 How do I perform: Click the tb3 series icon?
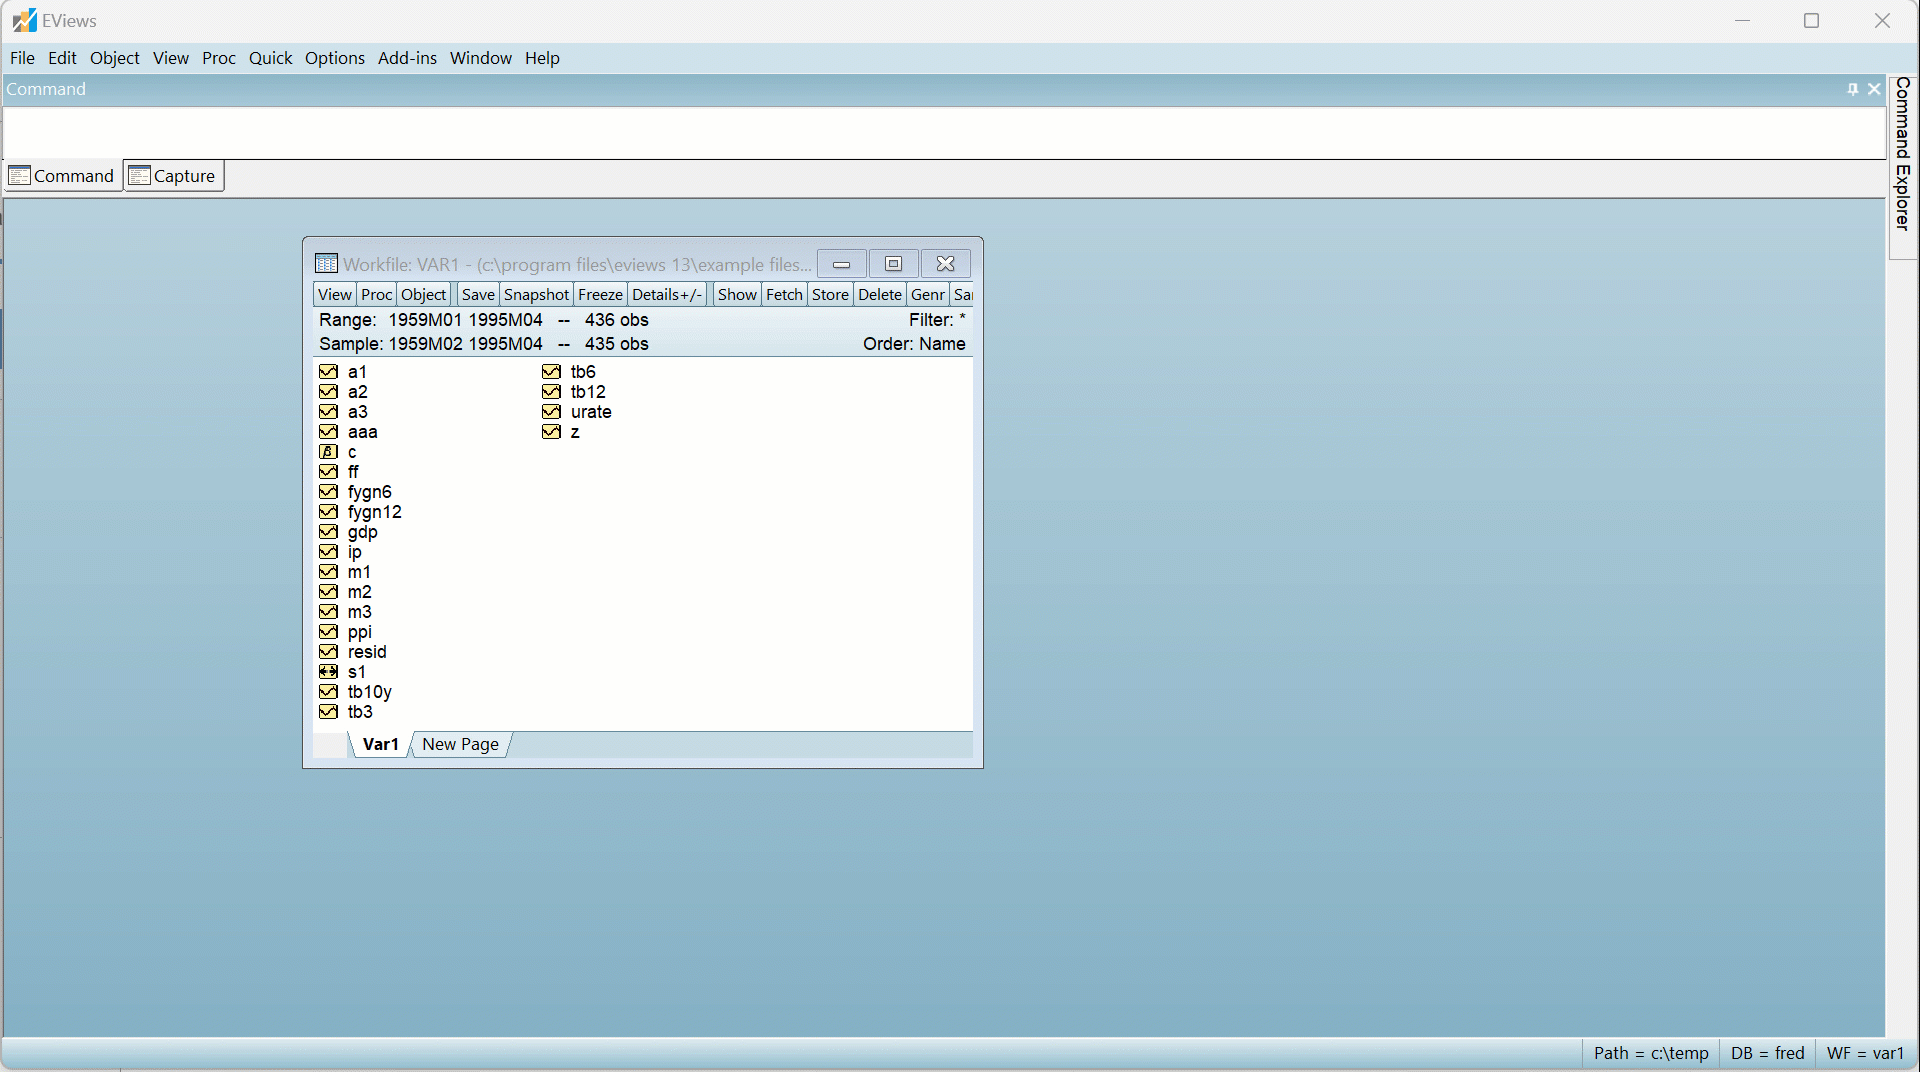click(x=328, y=712)
